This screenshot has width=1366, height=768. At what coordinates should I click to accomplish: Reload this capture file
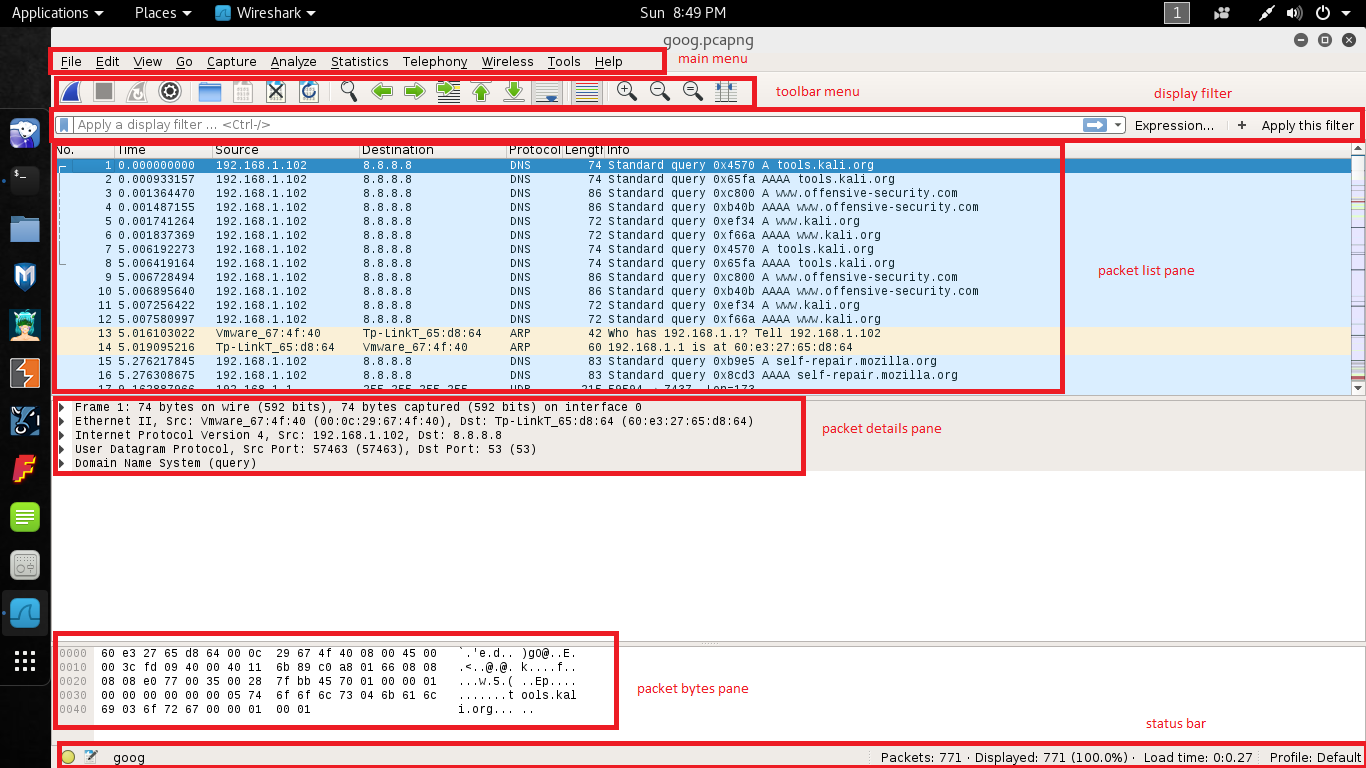click(309, 91)
